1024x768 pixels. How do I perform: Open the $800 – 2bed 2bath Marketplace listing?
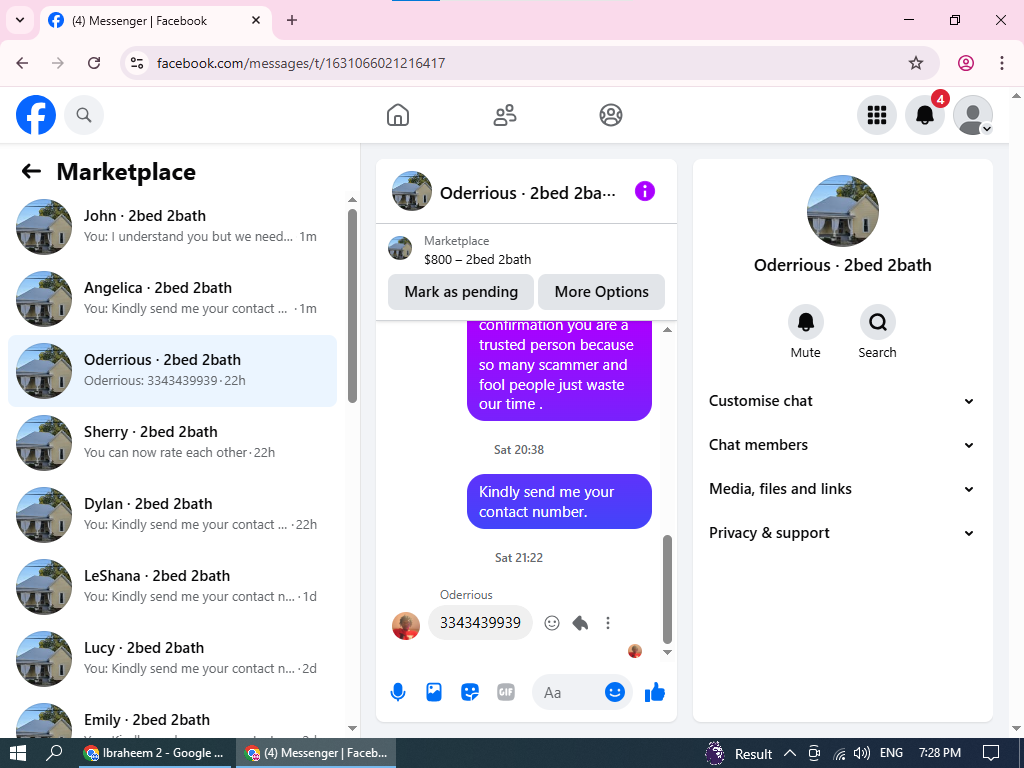pos(526,250)
